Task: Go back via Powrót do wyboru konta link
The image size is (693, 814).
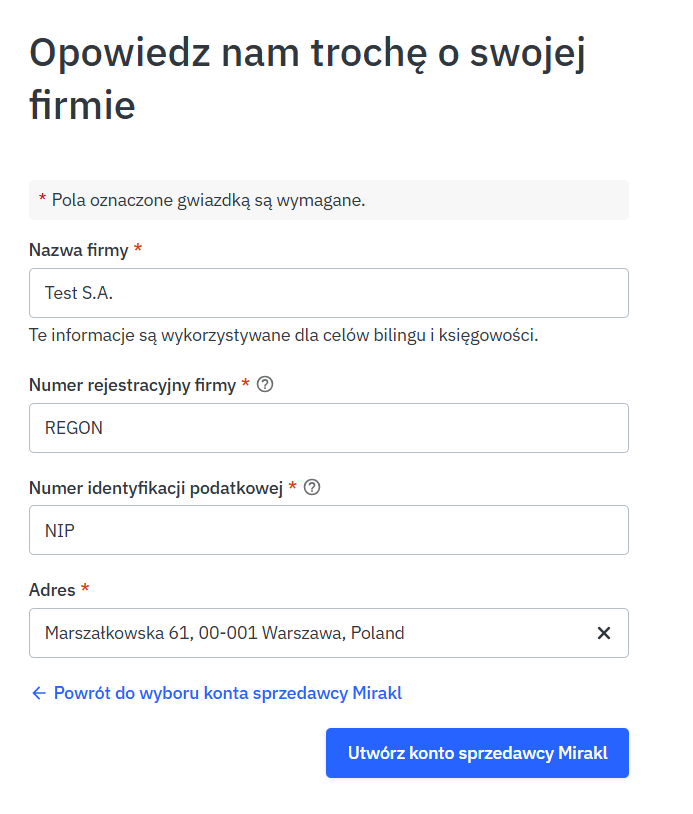Action: point(227,693)
